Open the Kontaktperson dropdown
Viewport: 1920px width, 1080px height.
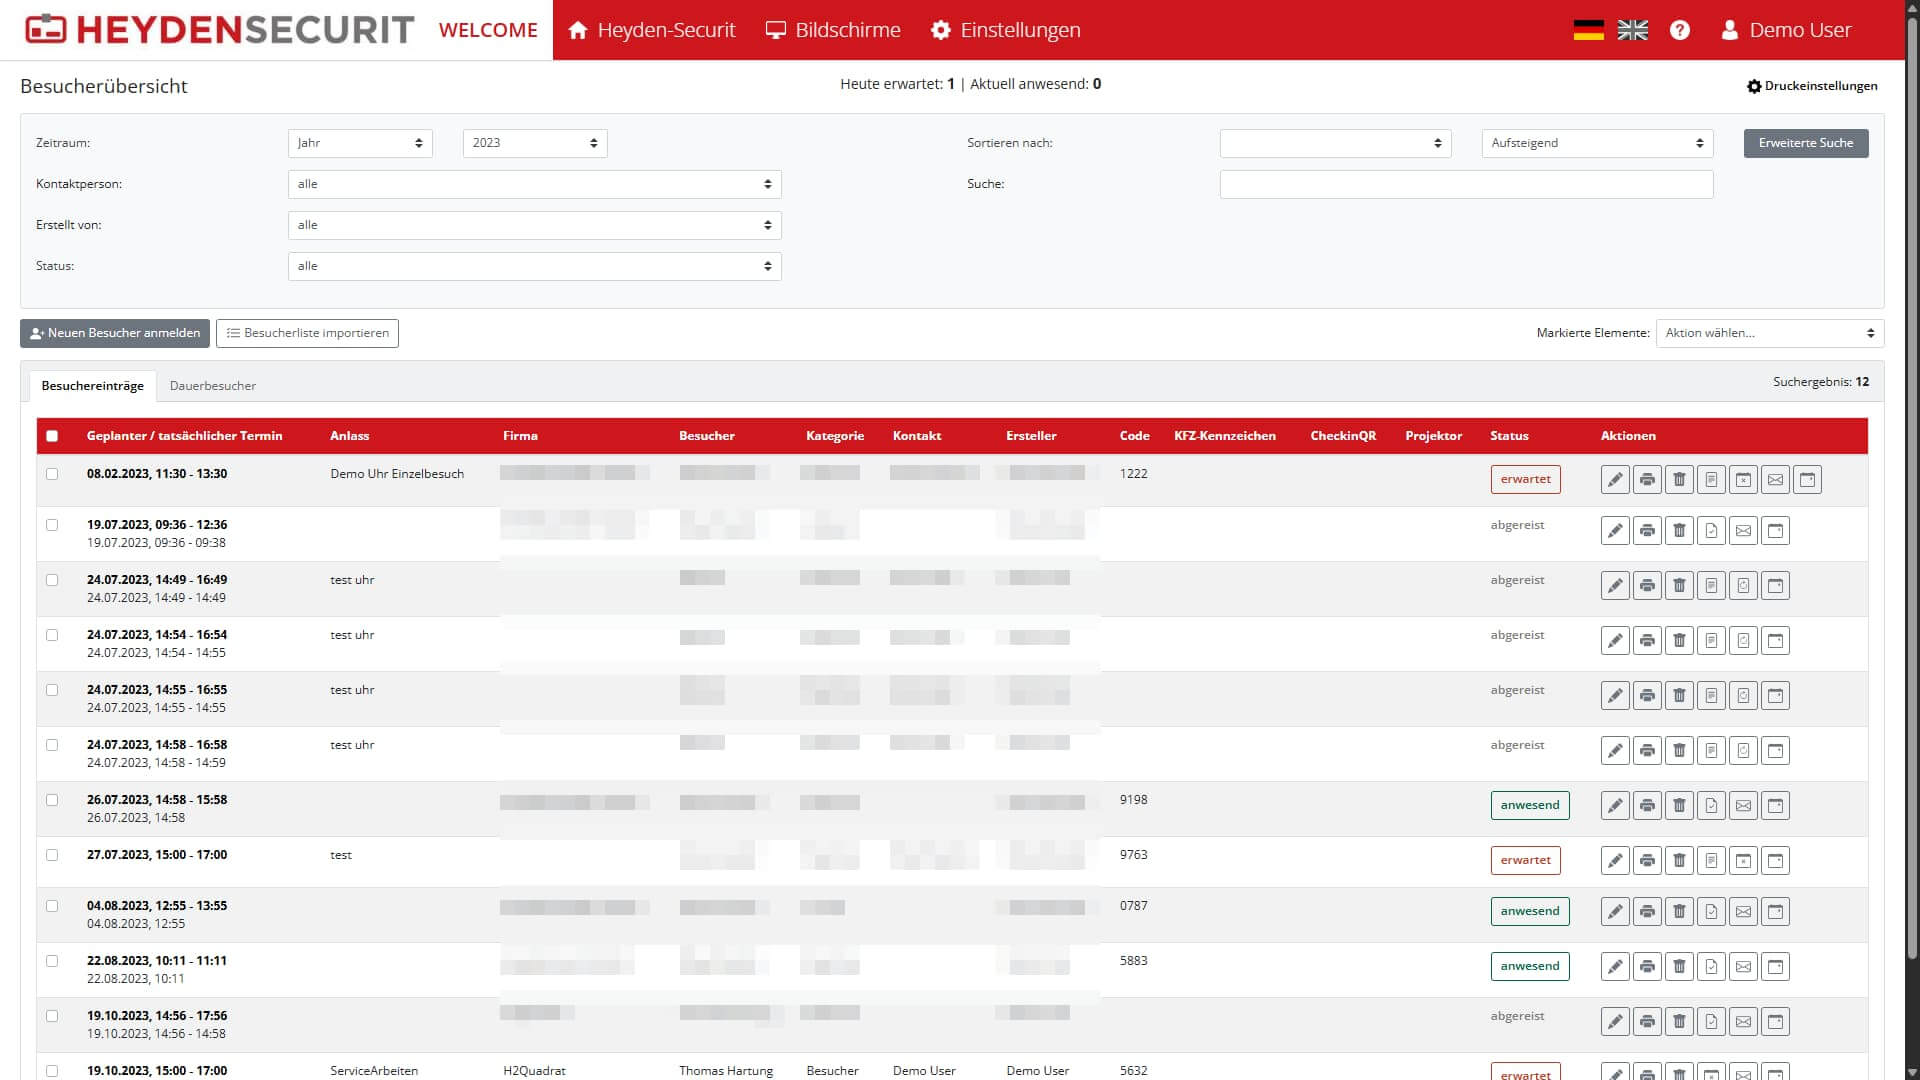(x=535, y=184)
